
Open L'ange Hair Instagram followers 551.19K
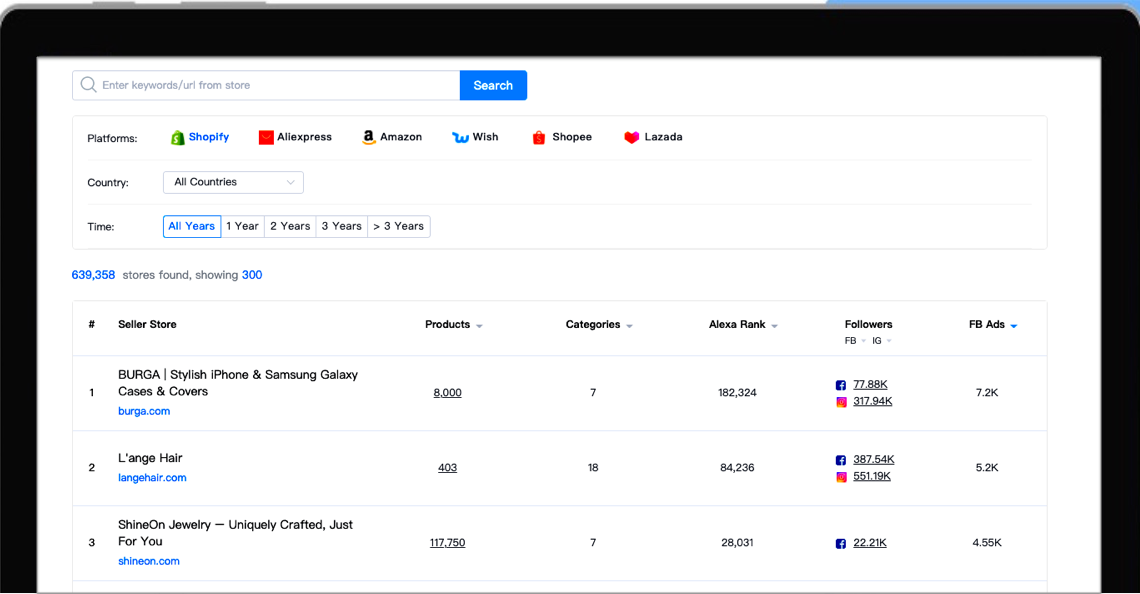872,476
